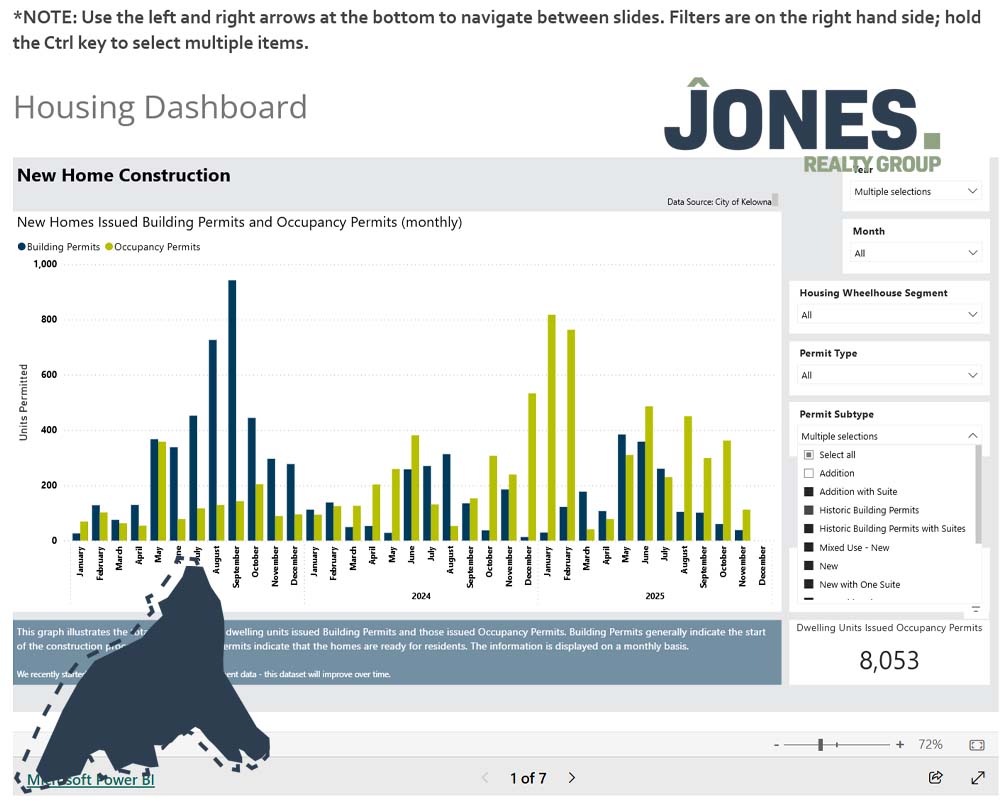The height and width of the screenshot is (800, 1000).
Task: Go to the next report page
Action: tap(572, 778)
